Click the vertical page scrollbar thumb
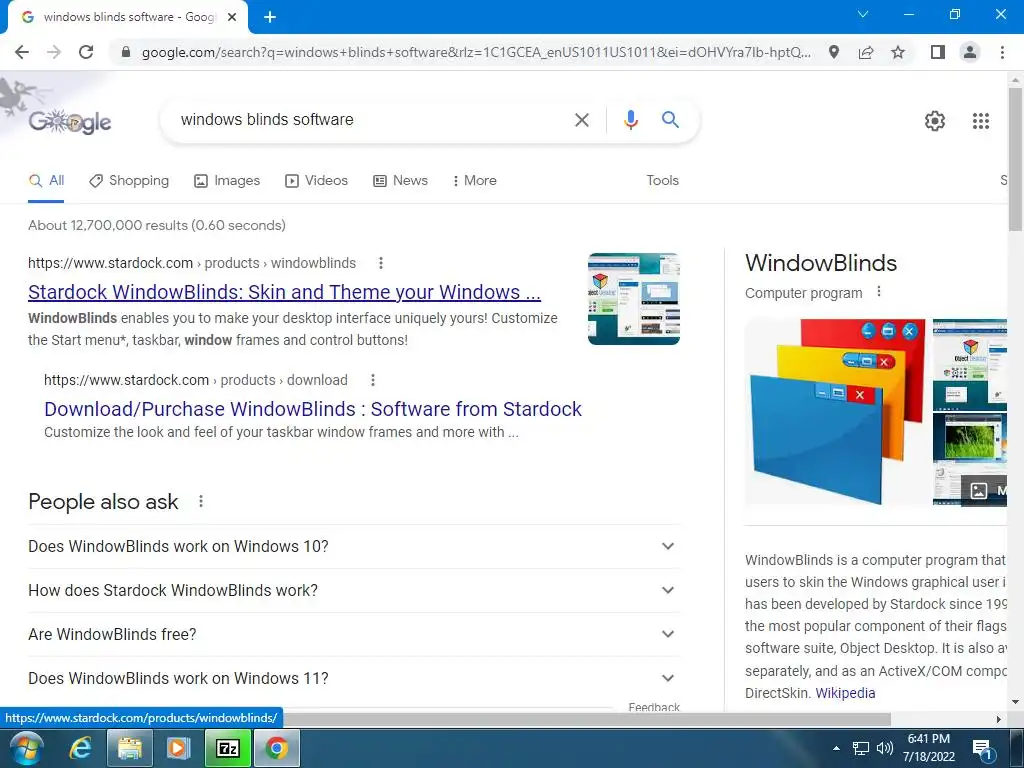1024x768 pixels. coord(1015,159)
